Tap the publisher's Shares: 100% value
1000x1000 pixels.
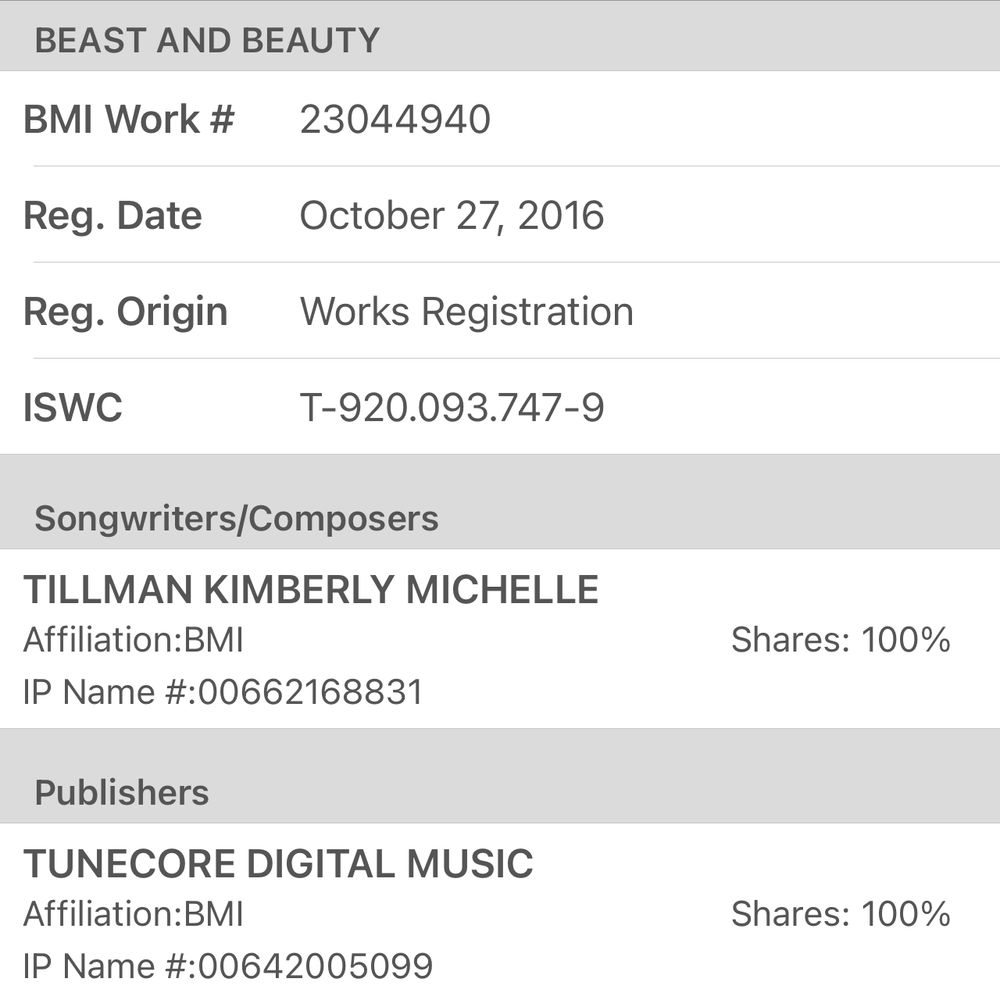[840, 914]
